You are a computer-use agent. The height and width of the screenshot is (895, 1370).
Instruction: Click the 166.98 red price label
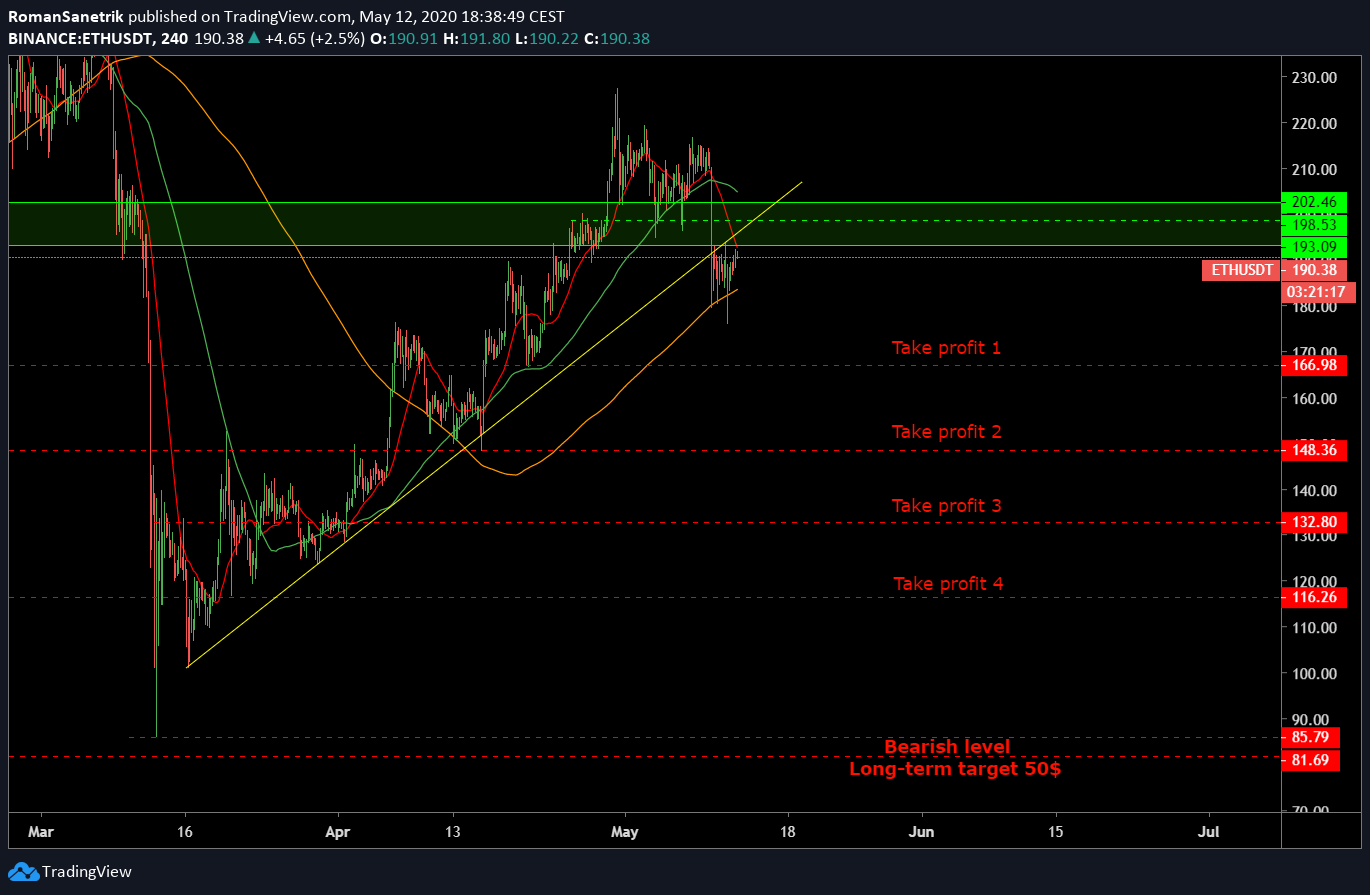pyautogui.click(x=1316, y=365)
